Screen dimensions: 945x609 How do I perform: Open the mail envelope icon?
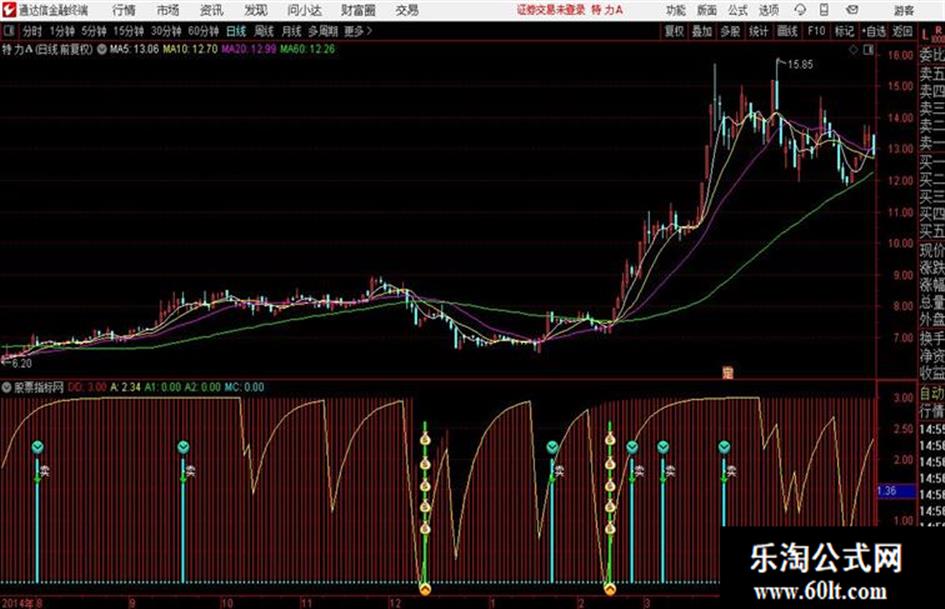click(x=852, y=10)
